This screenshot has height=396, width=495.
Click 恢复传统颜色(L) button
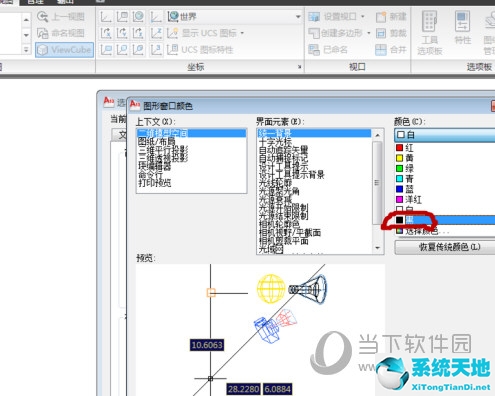(x=445, y=247)
